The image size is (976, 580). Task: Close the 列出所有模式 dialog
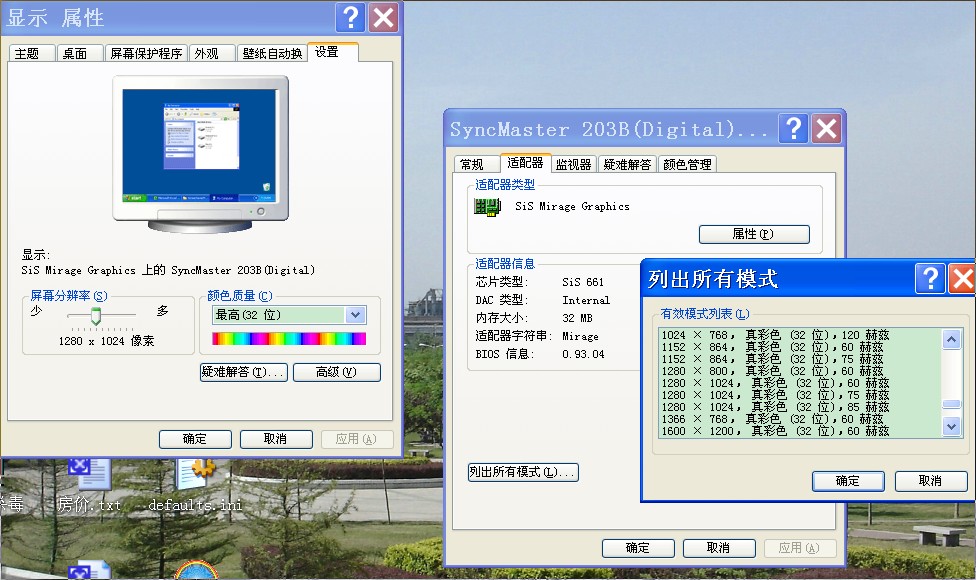tap(962, 278)
